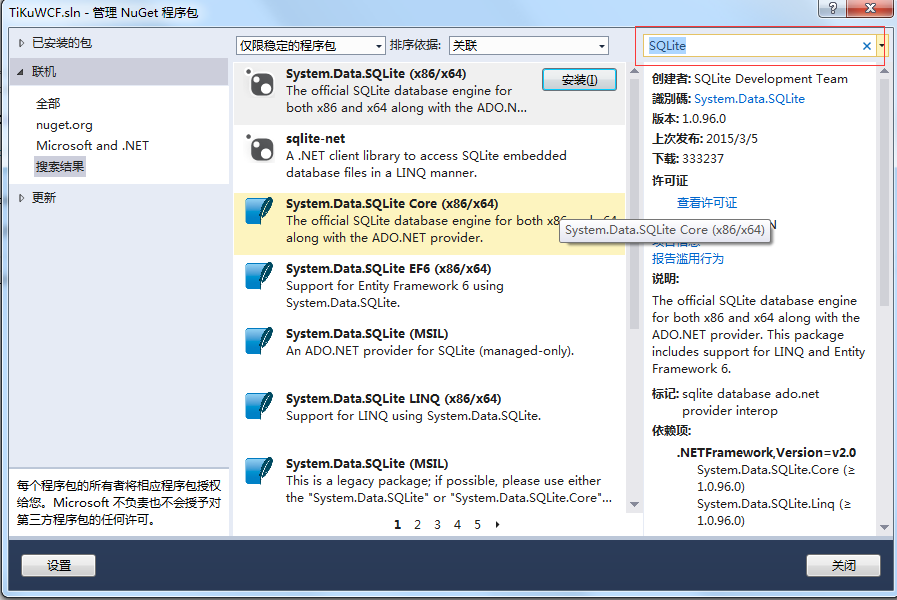Image resolution: width=897 pixels, height=600 pixels.
Task: Select the 搜索结果 item
Action: point(59,166)
